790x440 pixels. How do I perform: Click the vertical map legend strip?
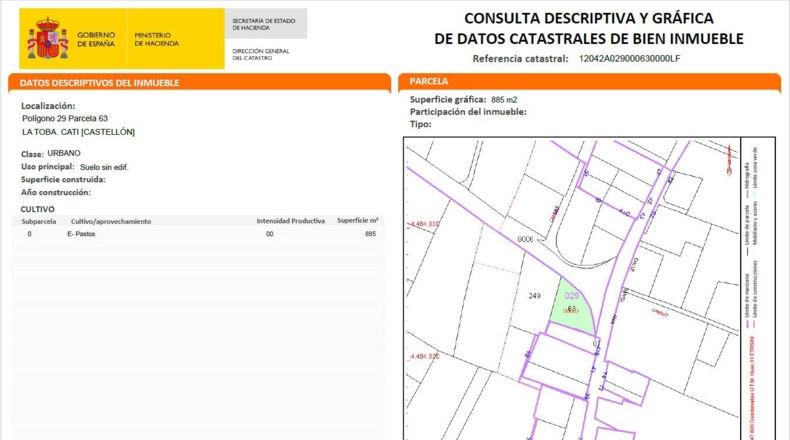click(758, 288)
